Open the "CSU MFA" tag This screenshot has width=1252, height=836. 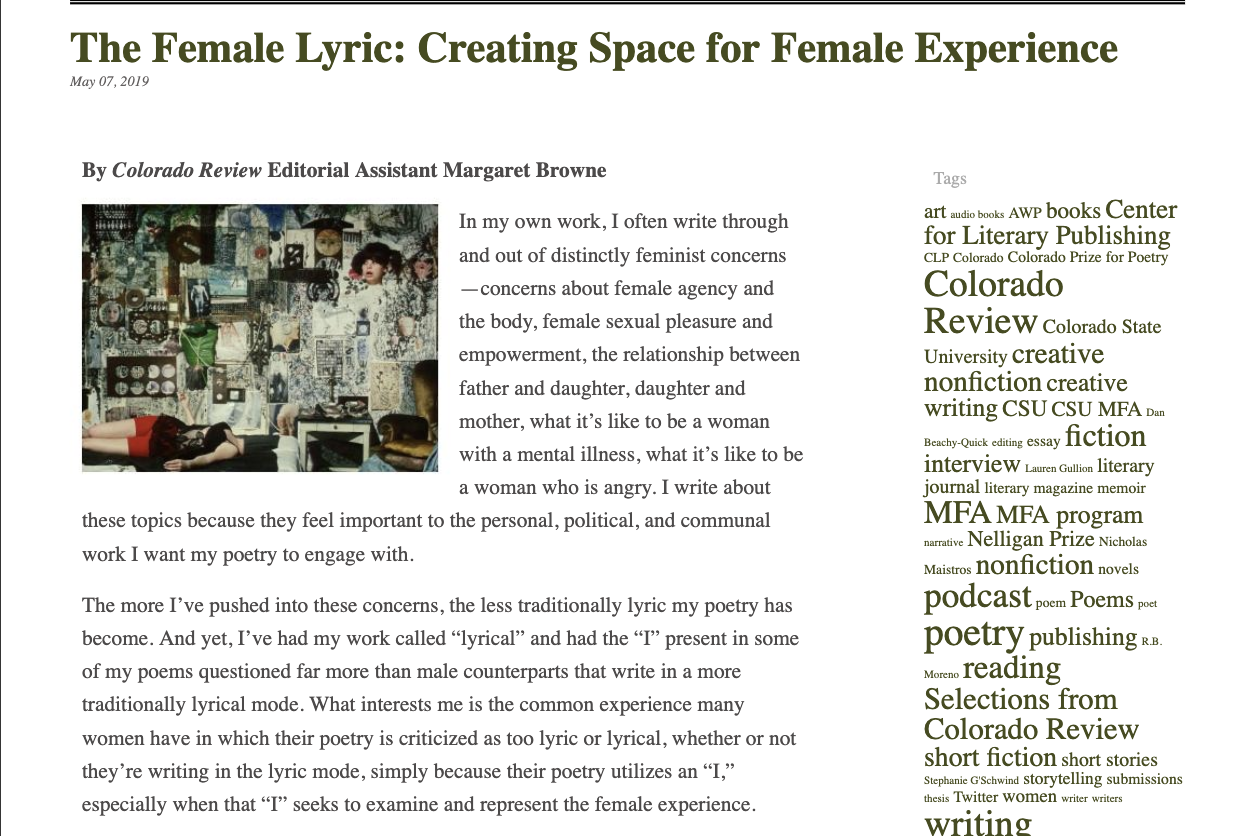pyautogui.click(x=1096, y=409)
